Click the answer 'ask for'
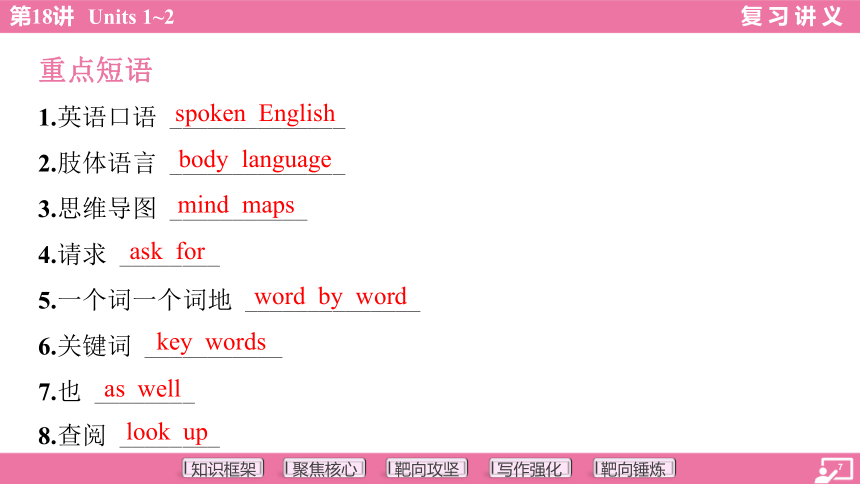The width and height of the screenshot is (860, 484). tap(167, 251)
